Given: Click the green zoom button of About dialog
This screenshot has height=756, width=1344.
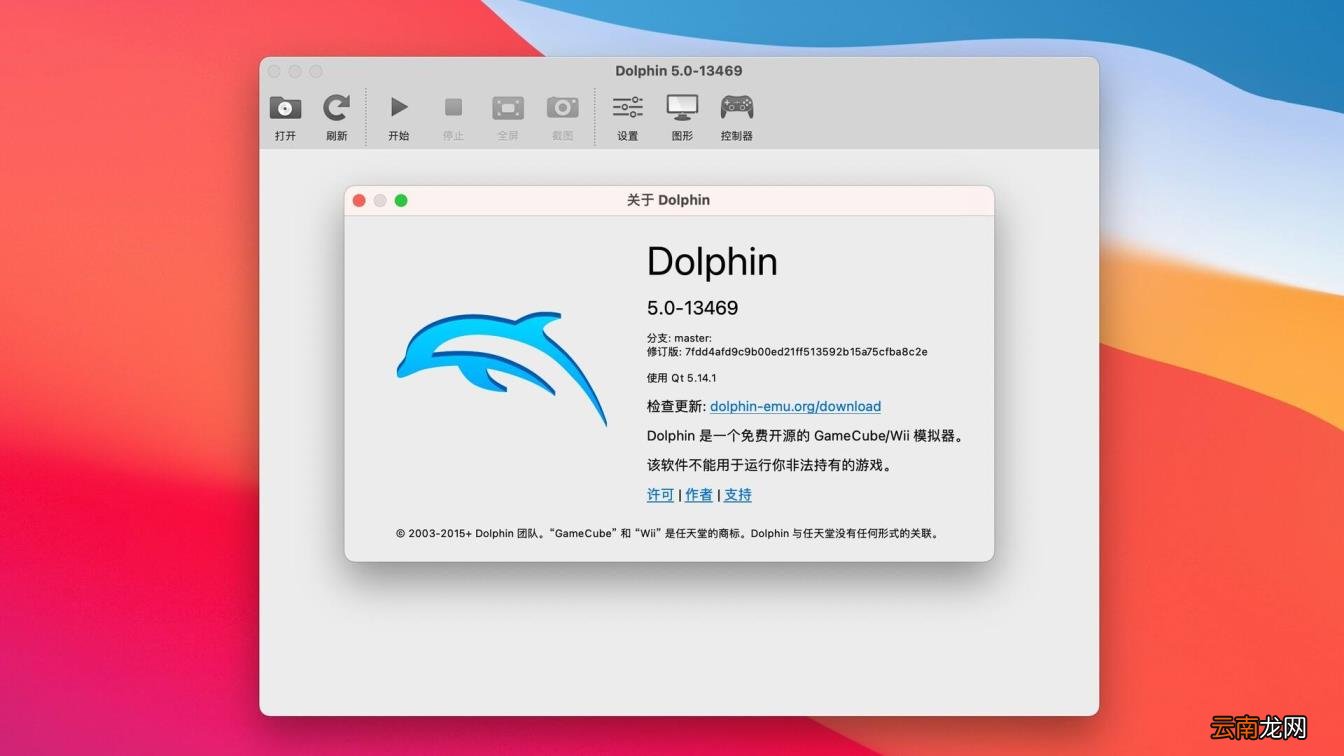Looking at the screenshot, I should coord(401,200).
